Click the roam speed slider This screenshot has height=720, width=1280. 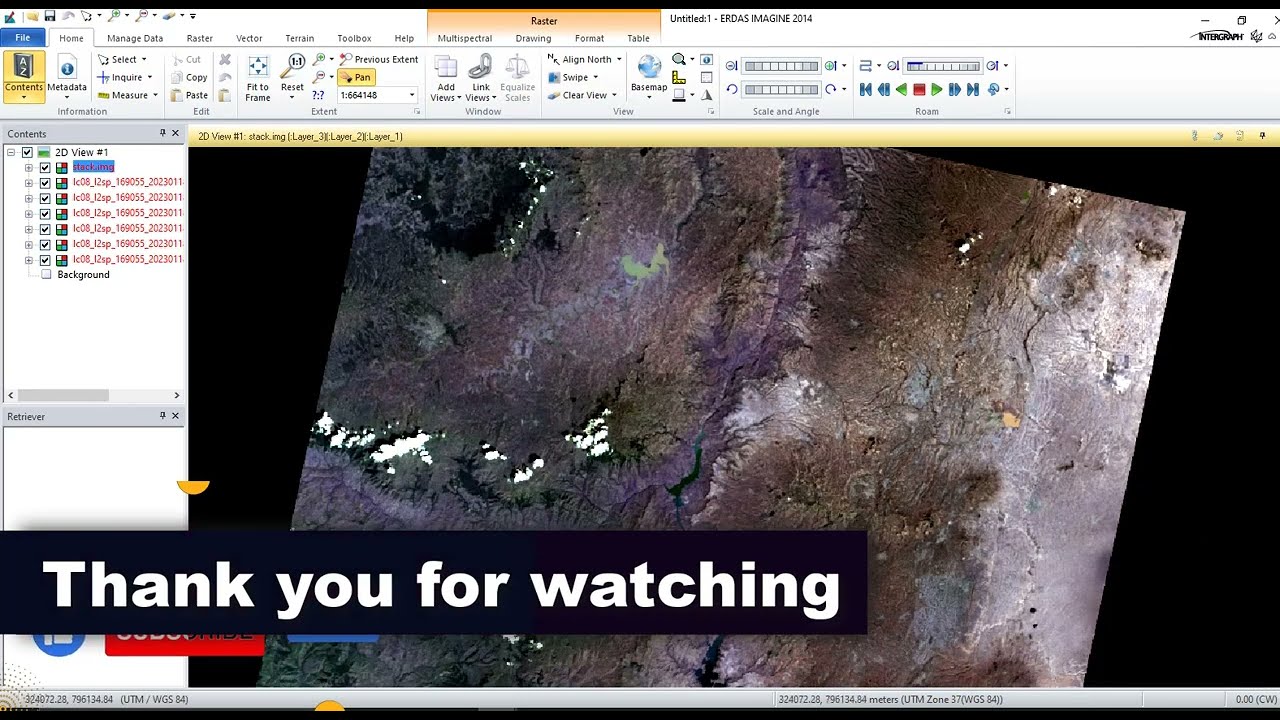pos(943,66)
